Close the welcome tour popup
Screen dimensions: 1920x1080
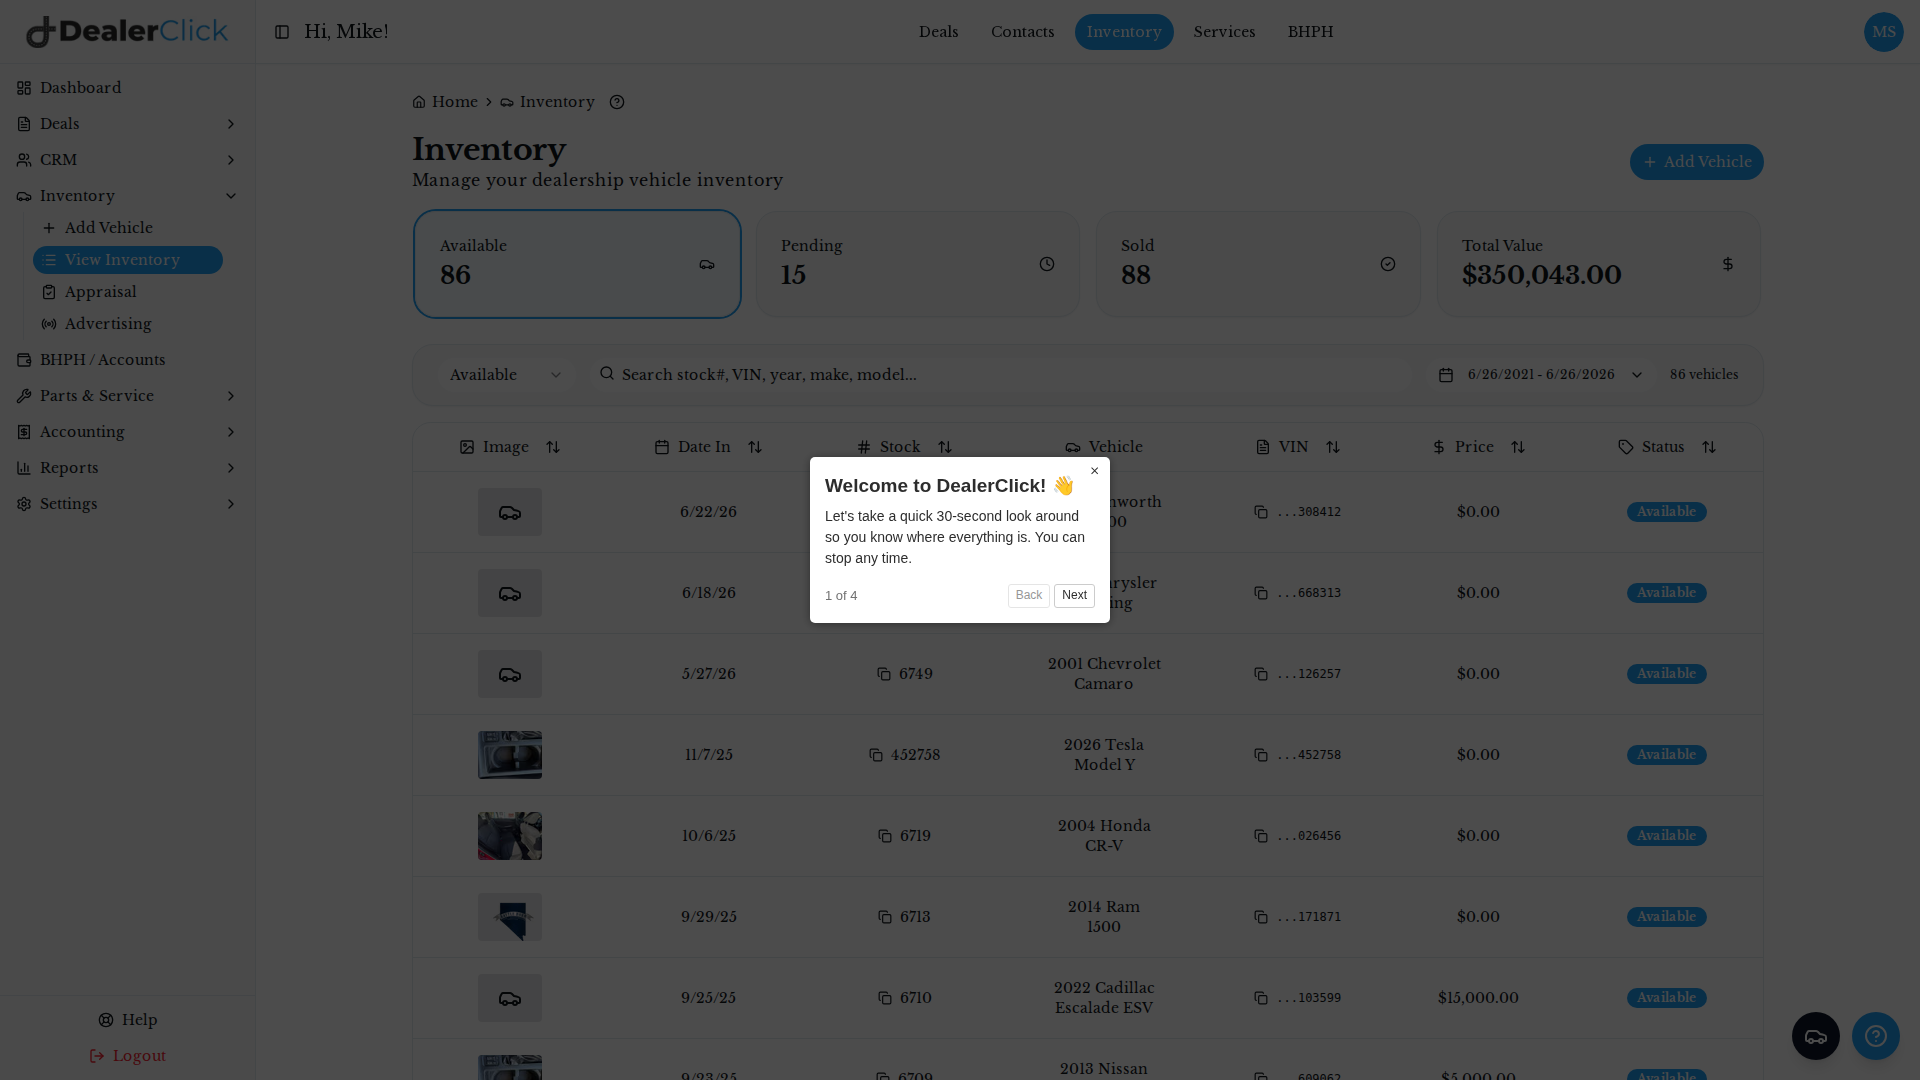tap(1094, 471)
